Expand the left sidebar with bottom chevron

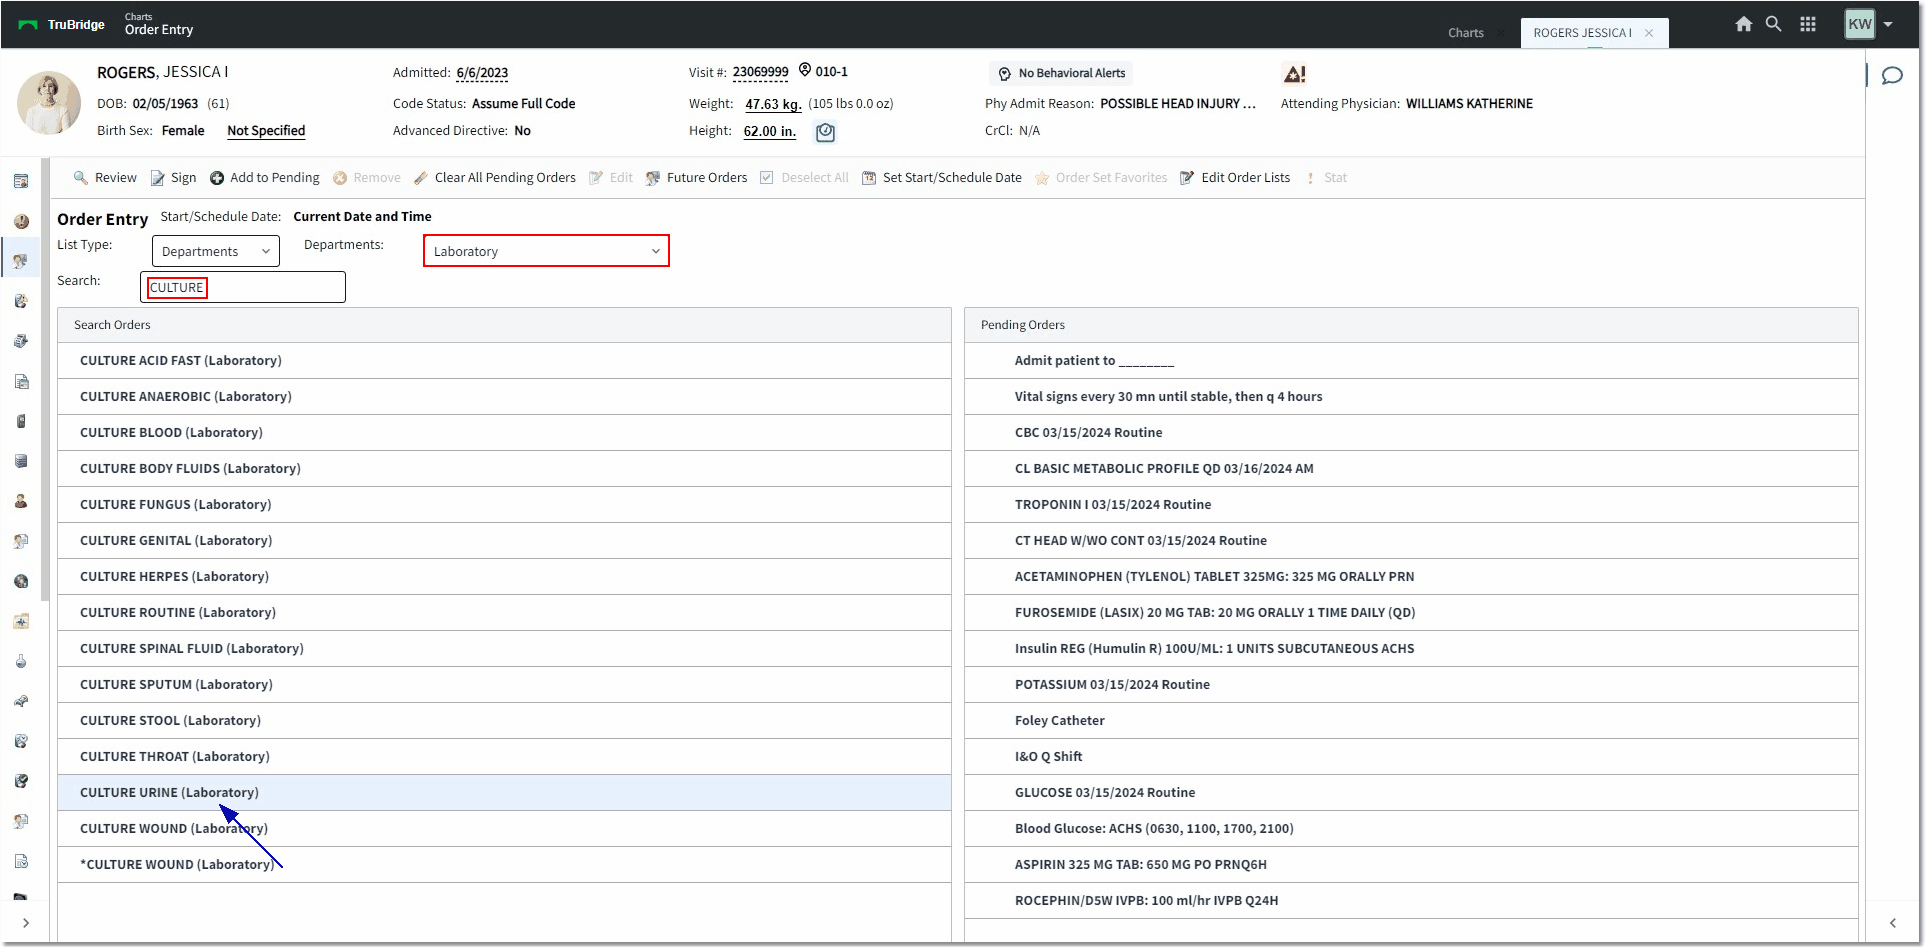[x=26, y=923]
